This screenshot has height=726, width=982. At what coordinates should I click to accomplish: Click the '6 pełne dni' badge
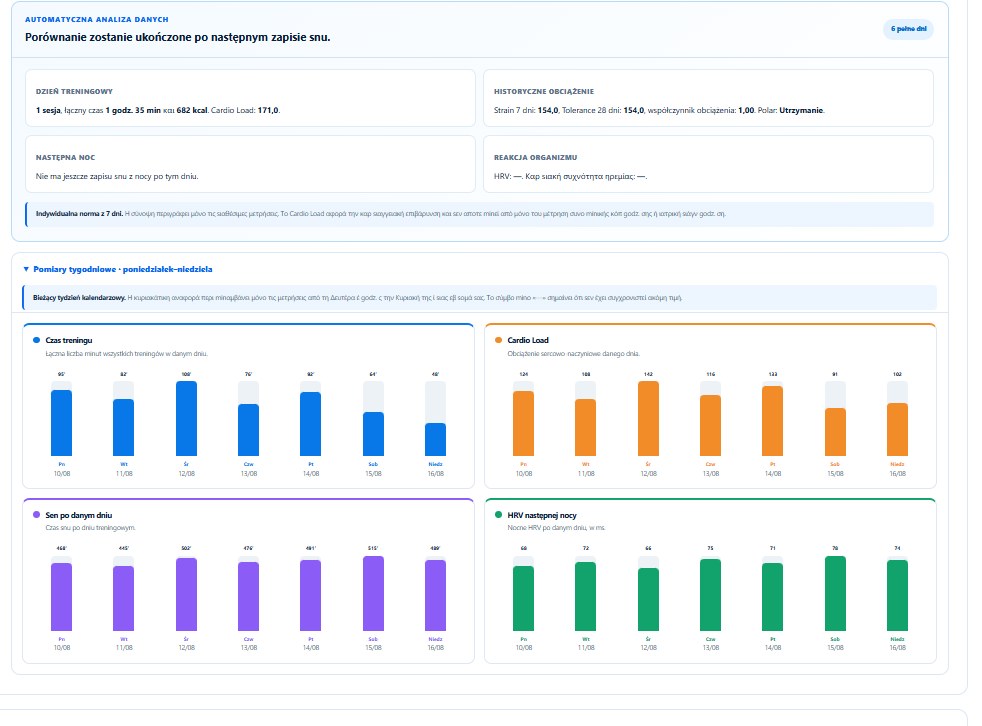click(x=908, y=29)
